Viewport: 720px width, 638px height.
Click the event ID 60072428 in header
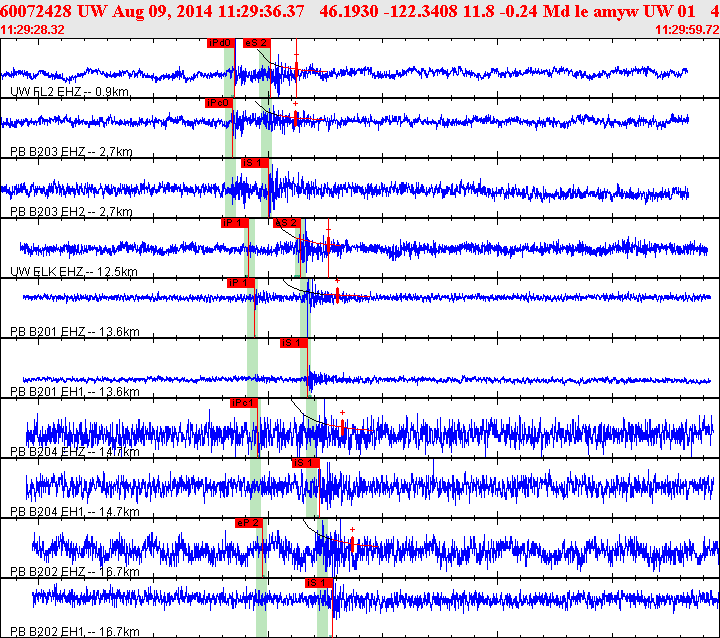(x=36, y=10)
